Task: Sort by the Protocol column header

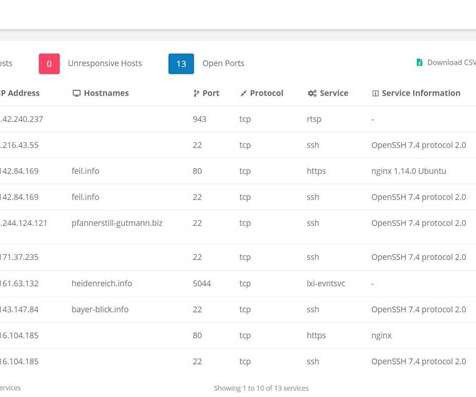Action: pos(262,93)
